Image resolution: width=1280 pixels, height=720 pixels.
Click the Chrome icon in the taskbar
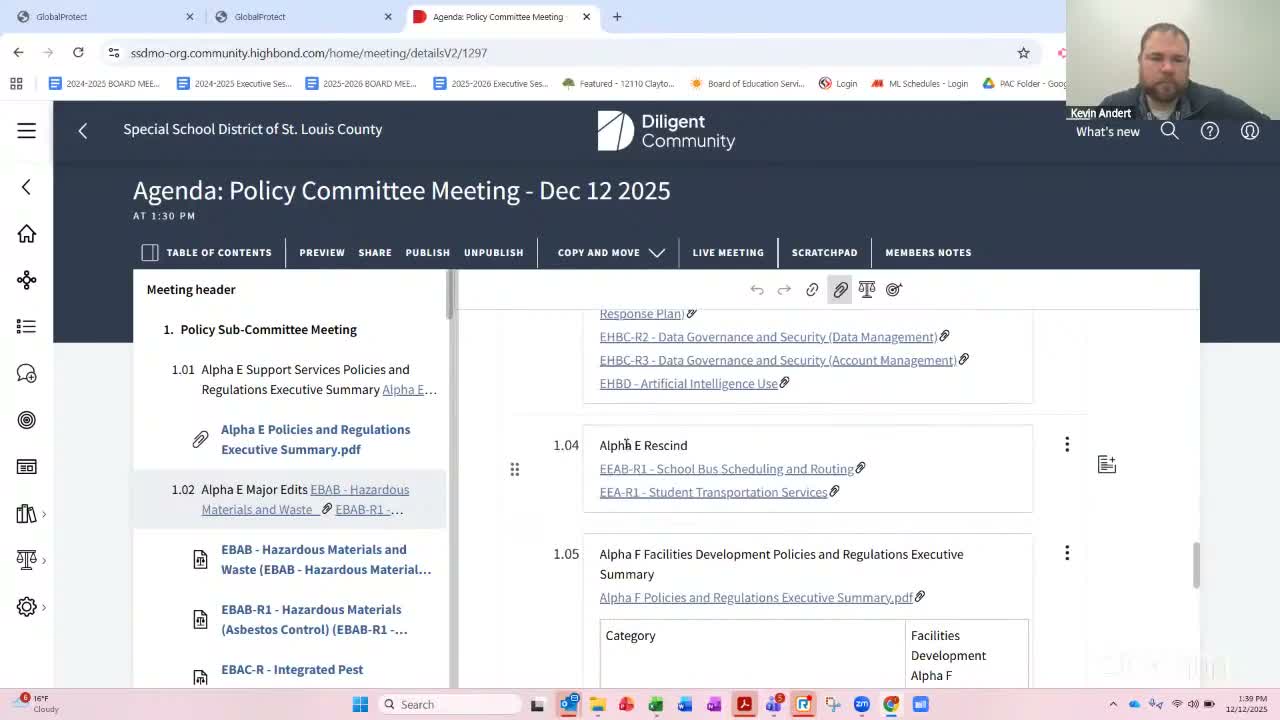890,704
